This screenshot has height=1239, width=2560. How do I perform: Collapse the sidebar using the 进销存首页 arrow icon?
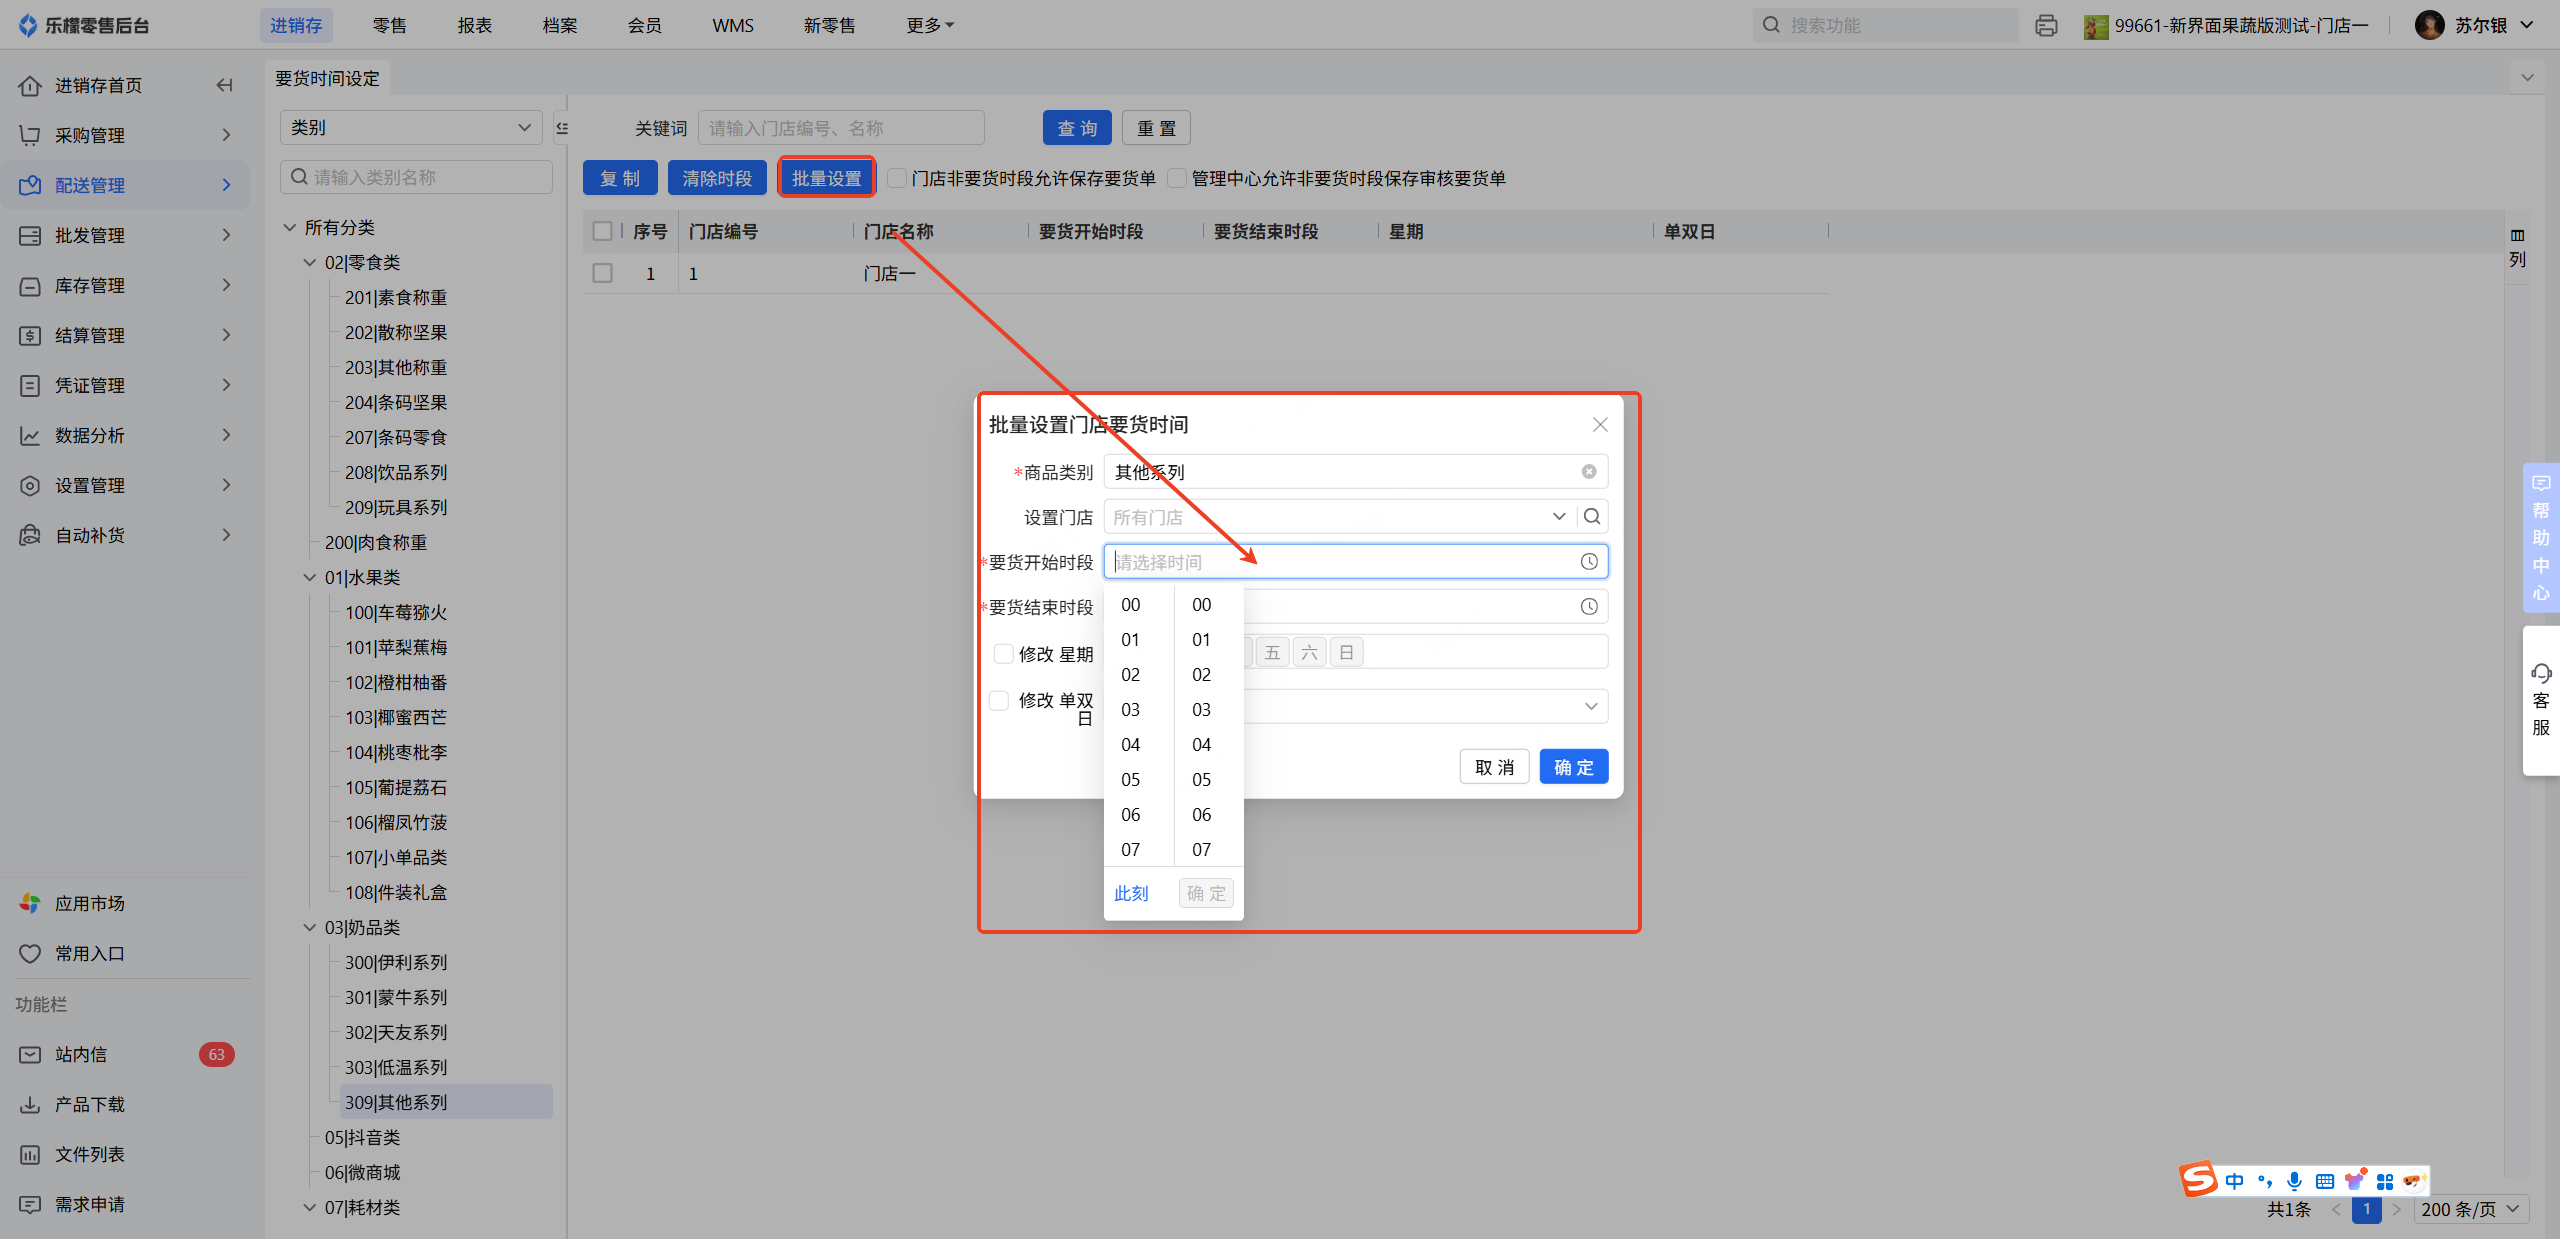coord(225,85)
